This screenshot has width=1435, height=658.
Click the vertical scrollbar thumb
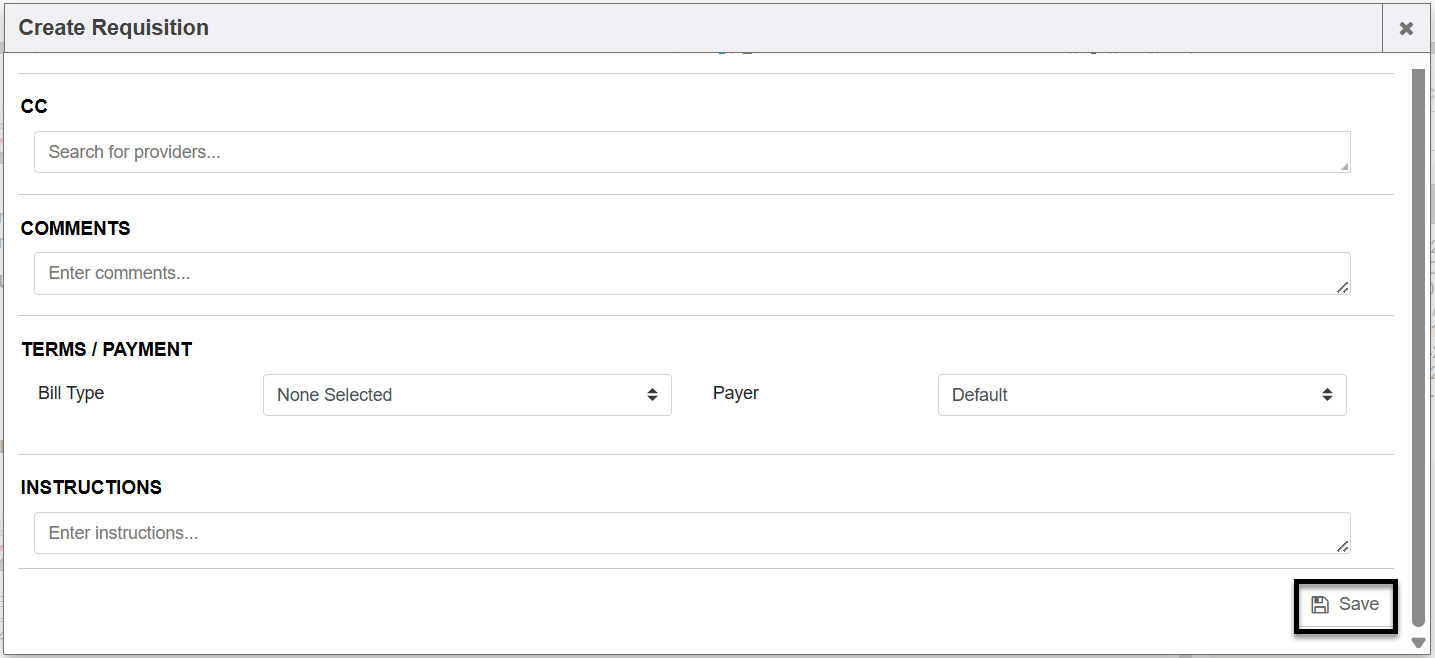coord(1418,340)
